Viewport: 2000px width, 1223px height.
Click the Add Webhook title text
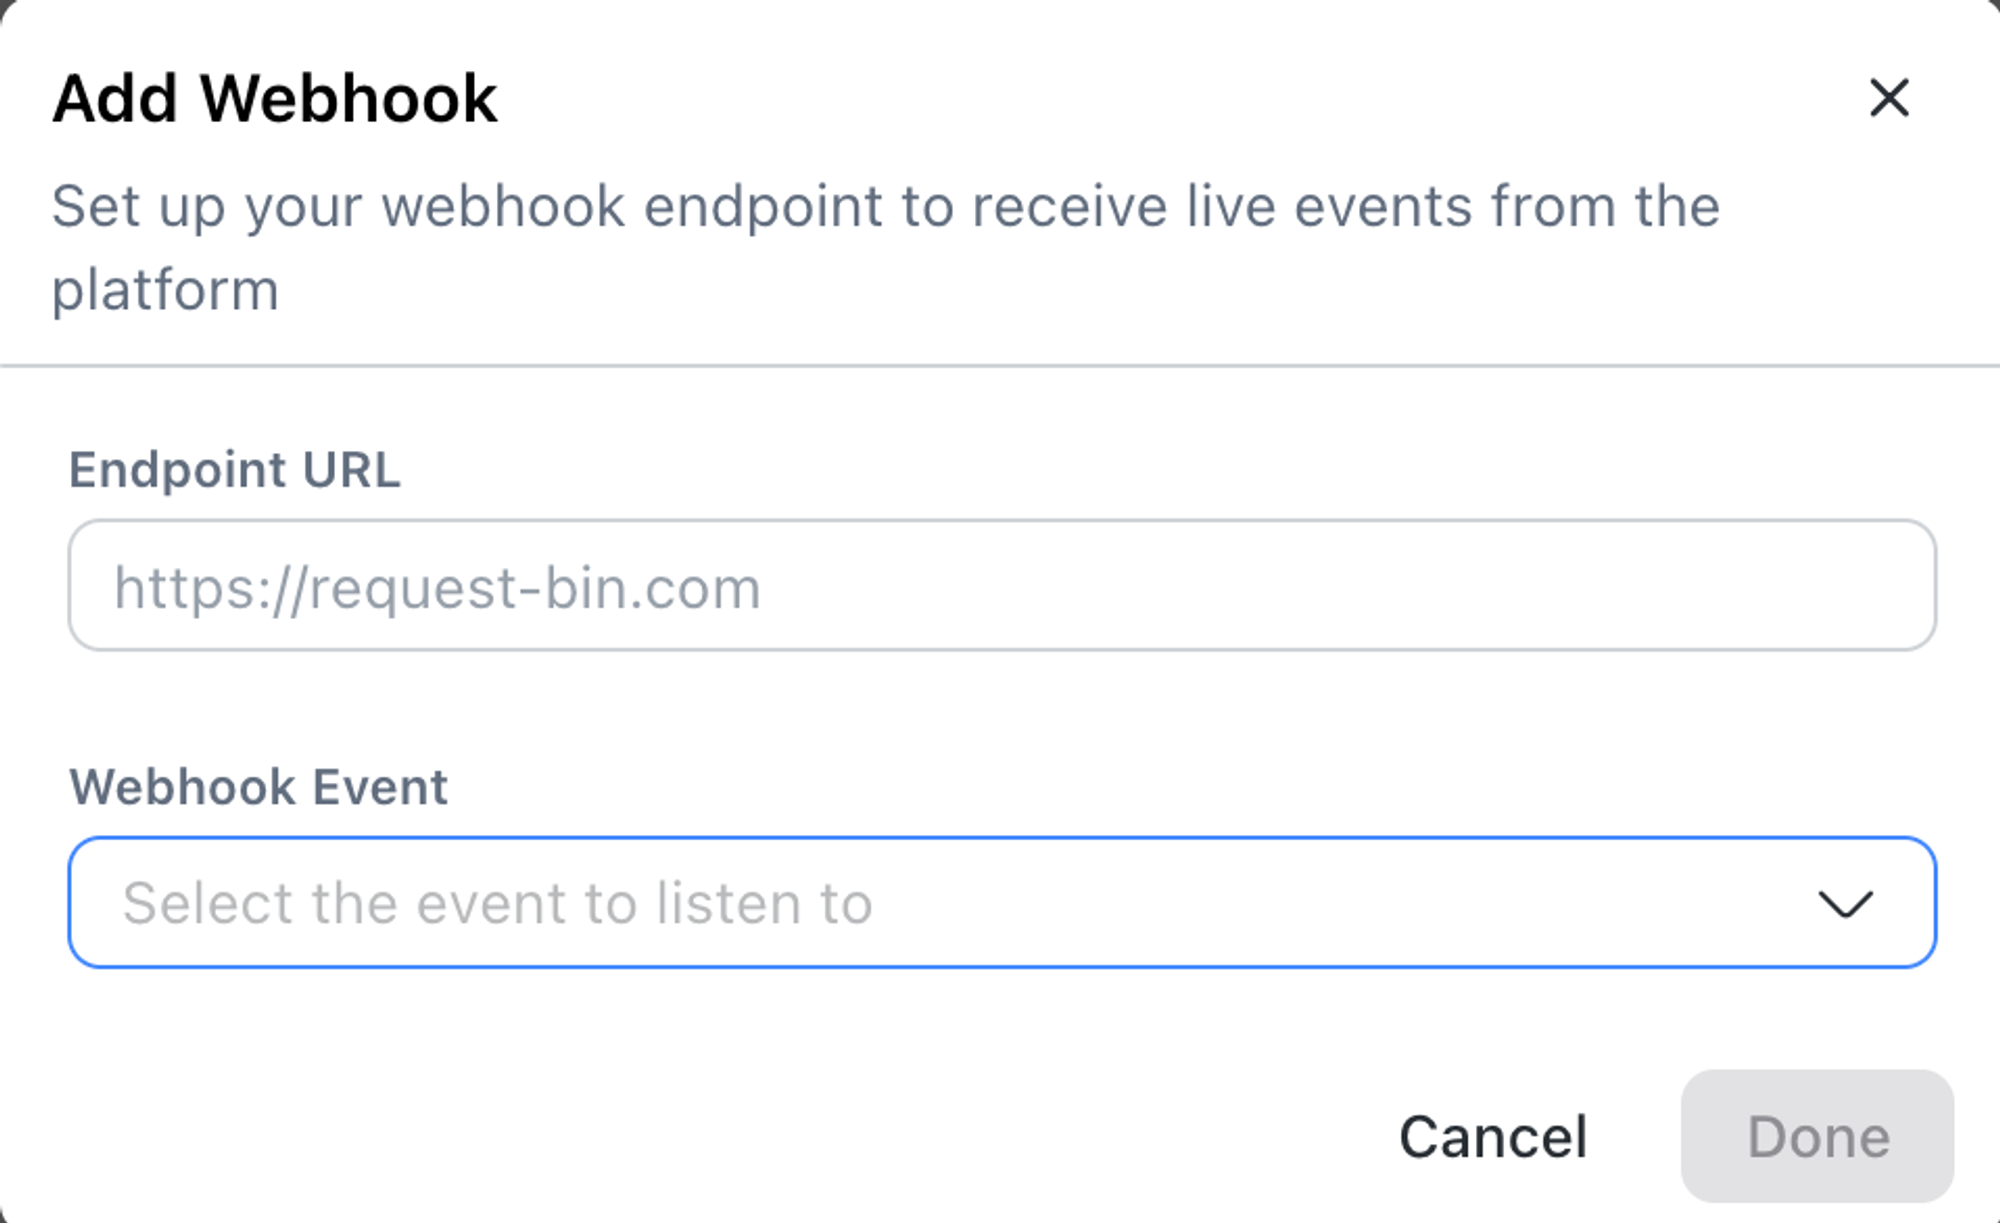click(275, 99)
